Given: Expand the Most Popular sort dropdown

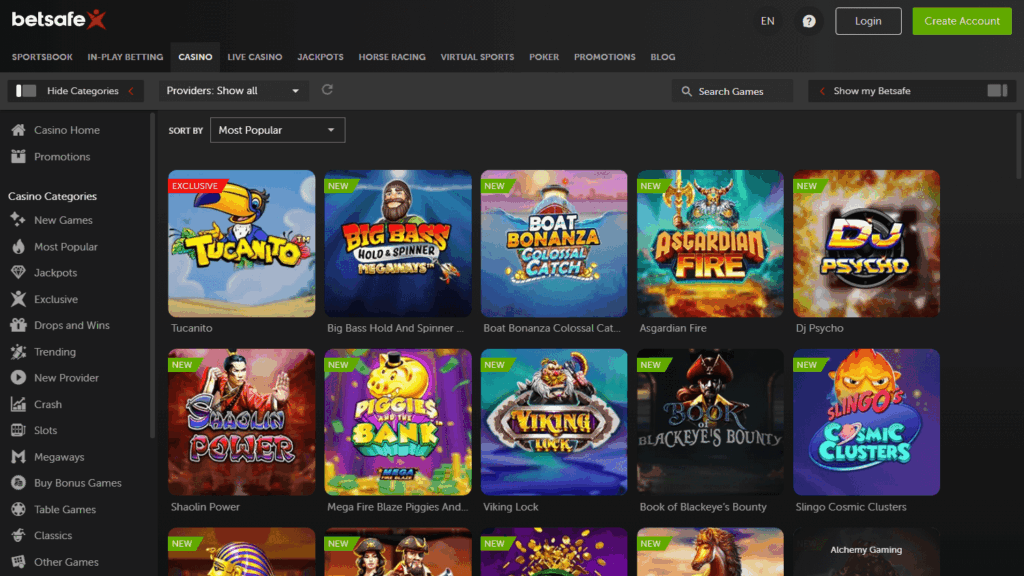Looking at the screenshot, I should point(277,130).
